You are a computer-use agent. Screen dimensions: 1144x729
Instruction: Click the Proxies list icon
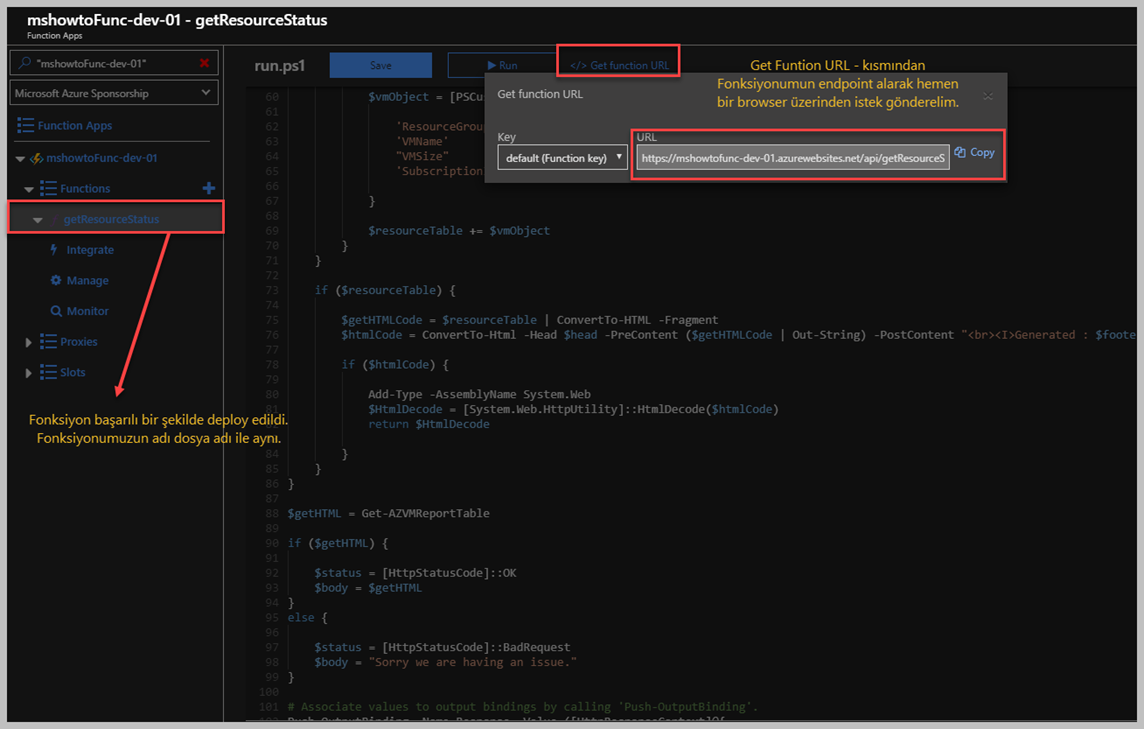(49, 342)
